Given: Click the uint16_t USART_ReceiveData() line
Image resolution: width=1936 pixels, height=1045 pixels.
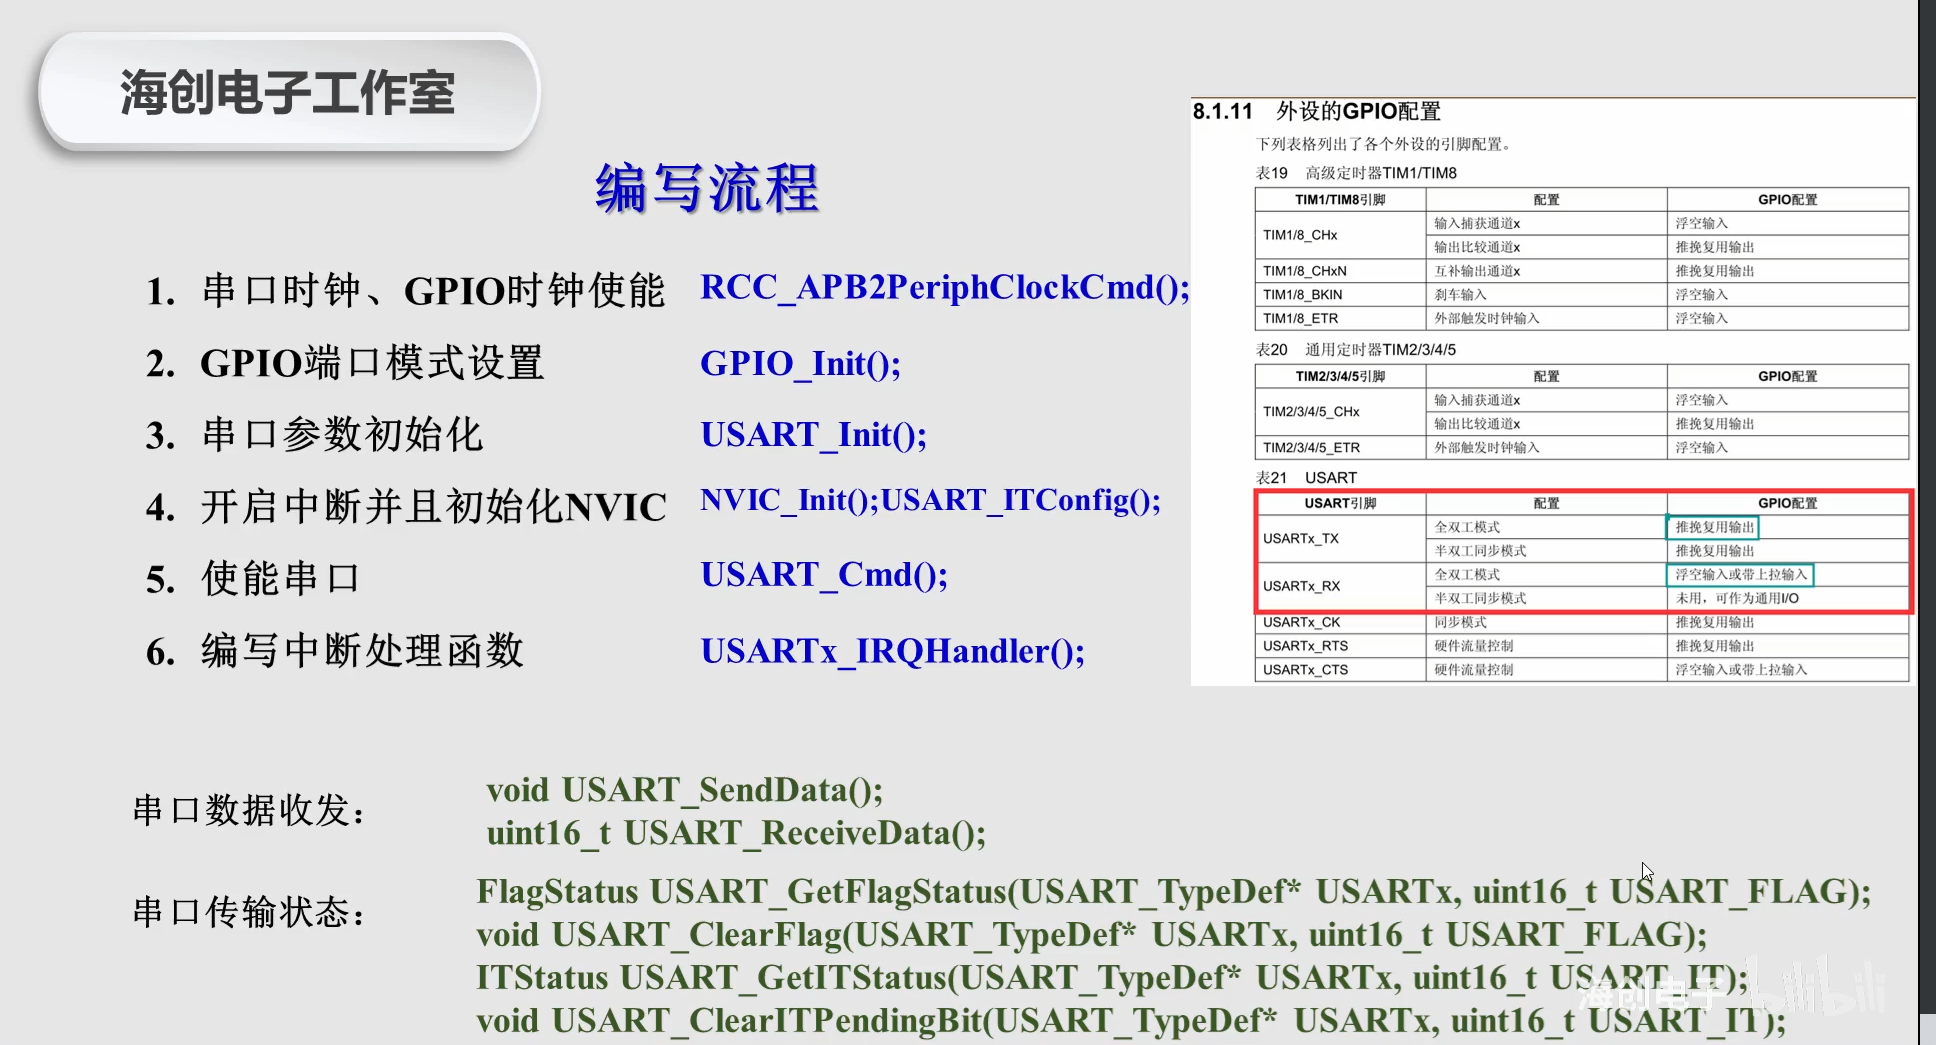Looking at the screenshot, I should click(736, 833).
